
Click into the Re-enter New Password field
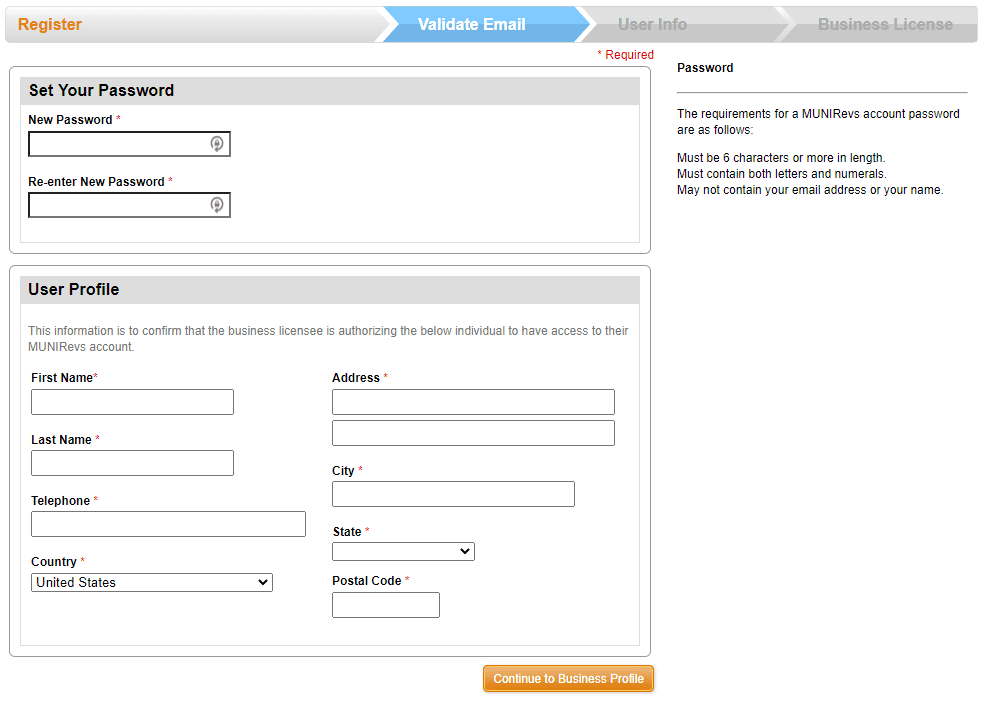click(118, 205)
